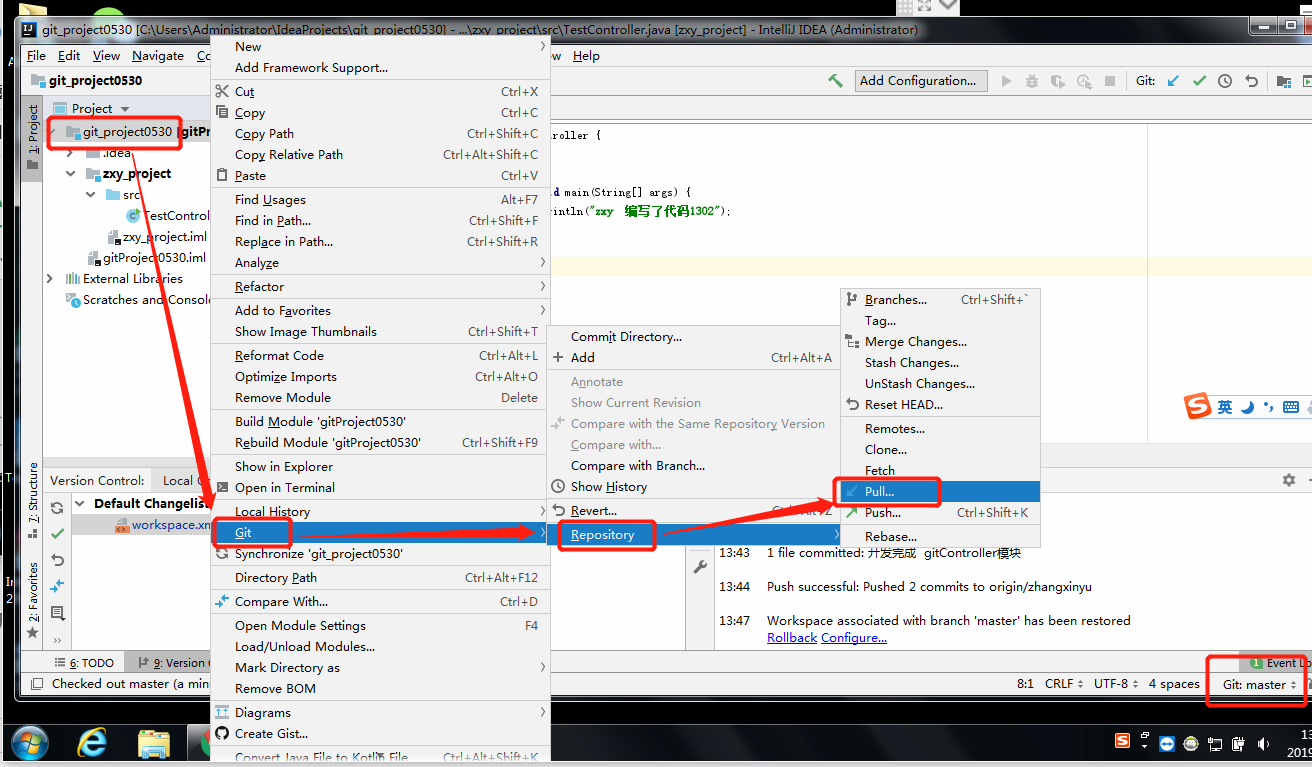The image size is (1312, 767).
Task: Click Commit Directory... in Git submenu
Action: [694, 337]
